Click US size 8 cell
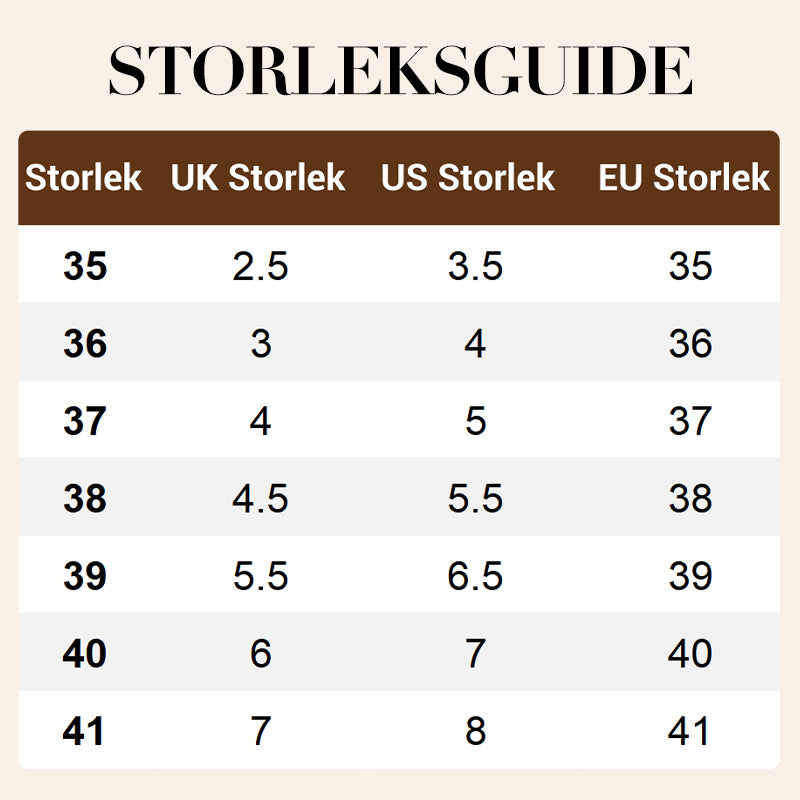The image size is (800, 800). [475, 731]
